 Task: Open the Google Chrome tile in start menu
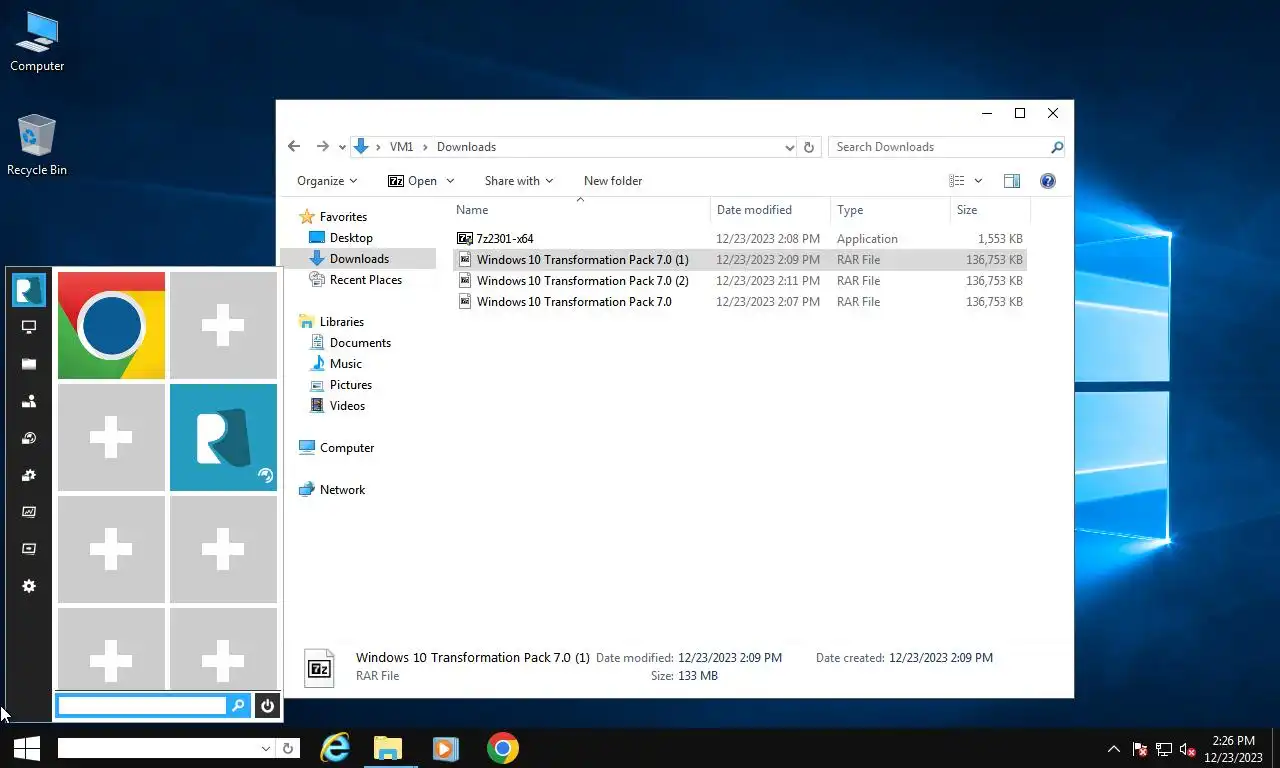pos(111,326)
